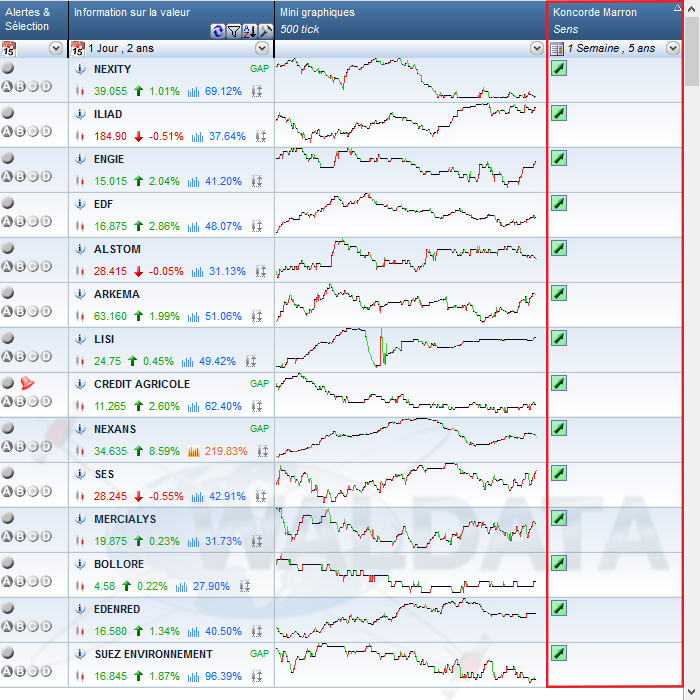The height and width of the screenshot is (700, 700).
Task: Open info icon for ENGIE
Action: point(80,159)
